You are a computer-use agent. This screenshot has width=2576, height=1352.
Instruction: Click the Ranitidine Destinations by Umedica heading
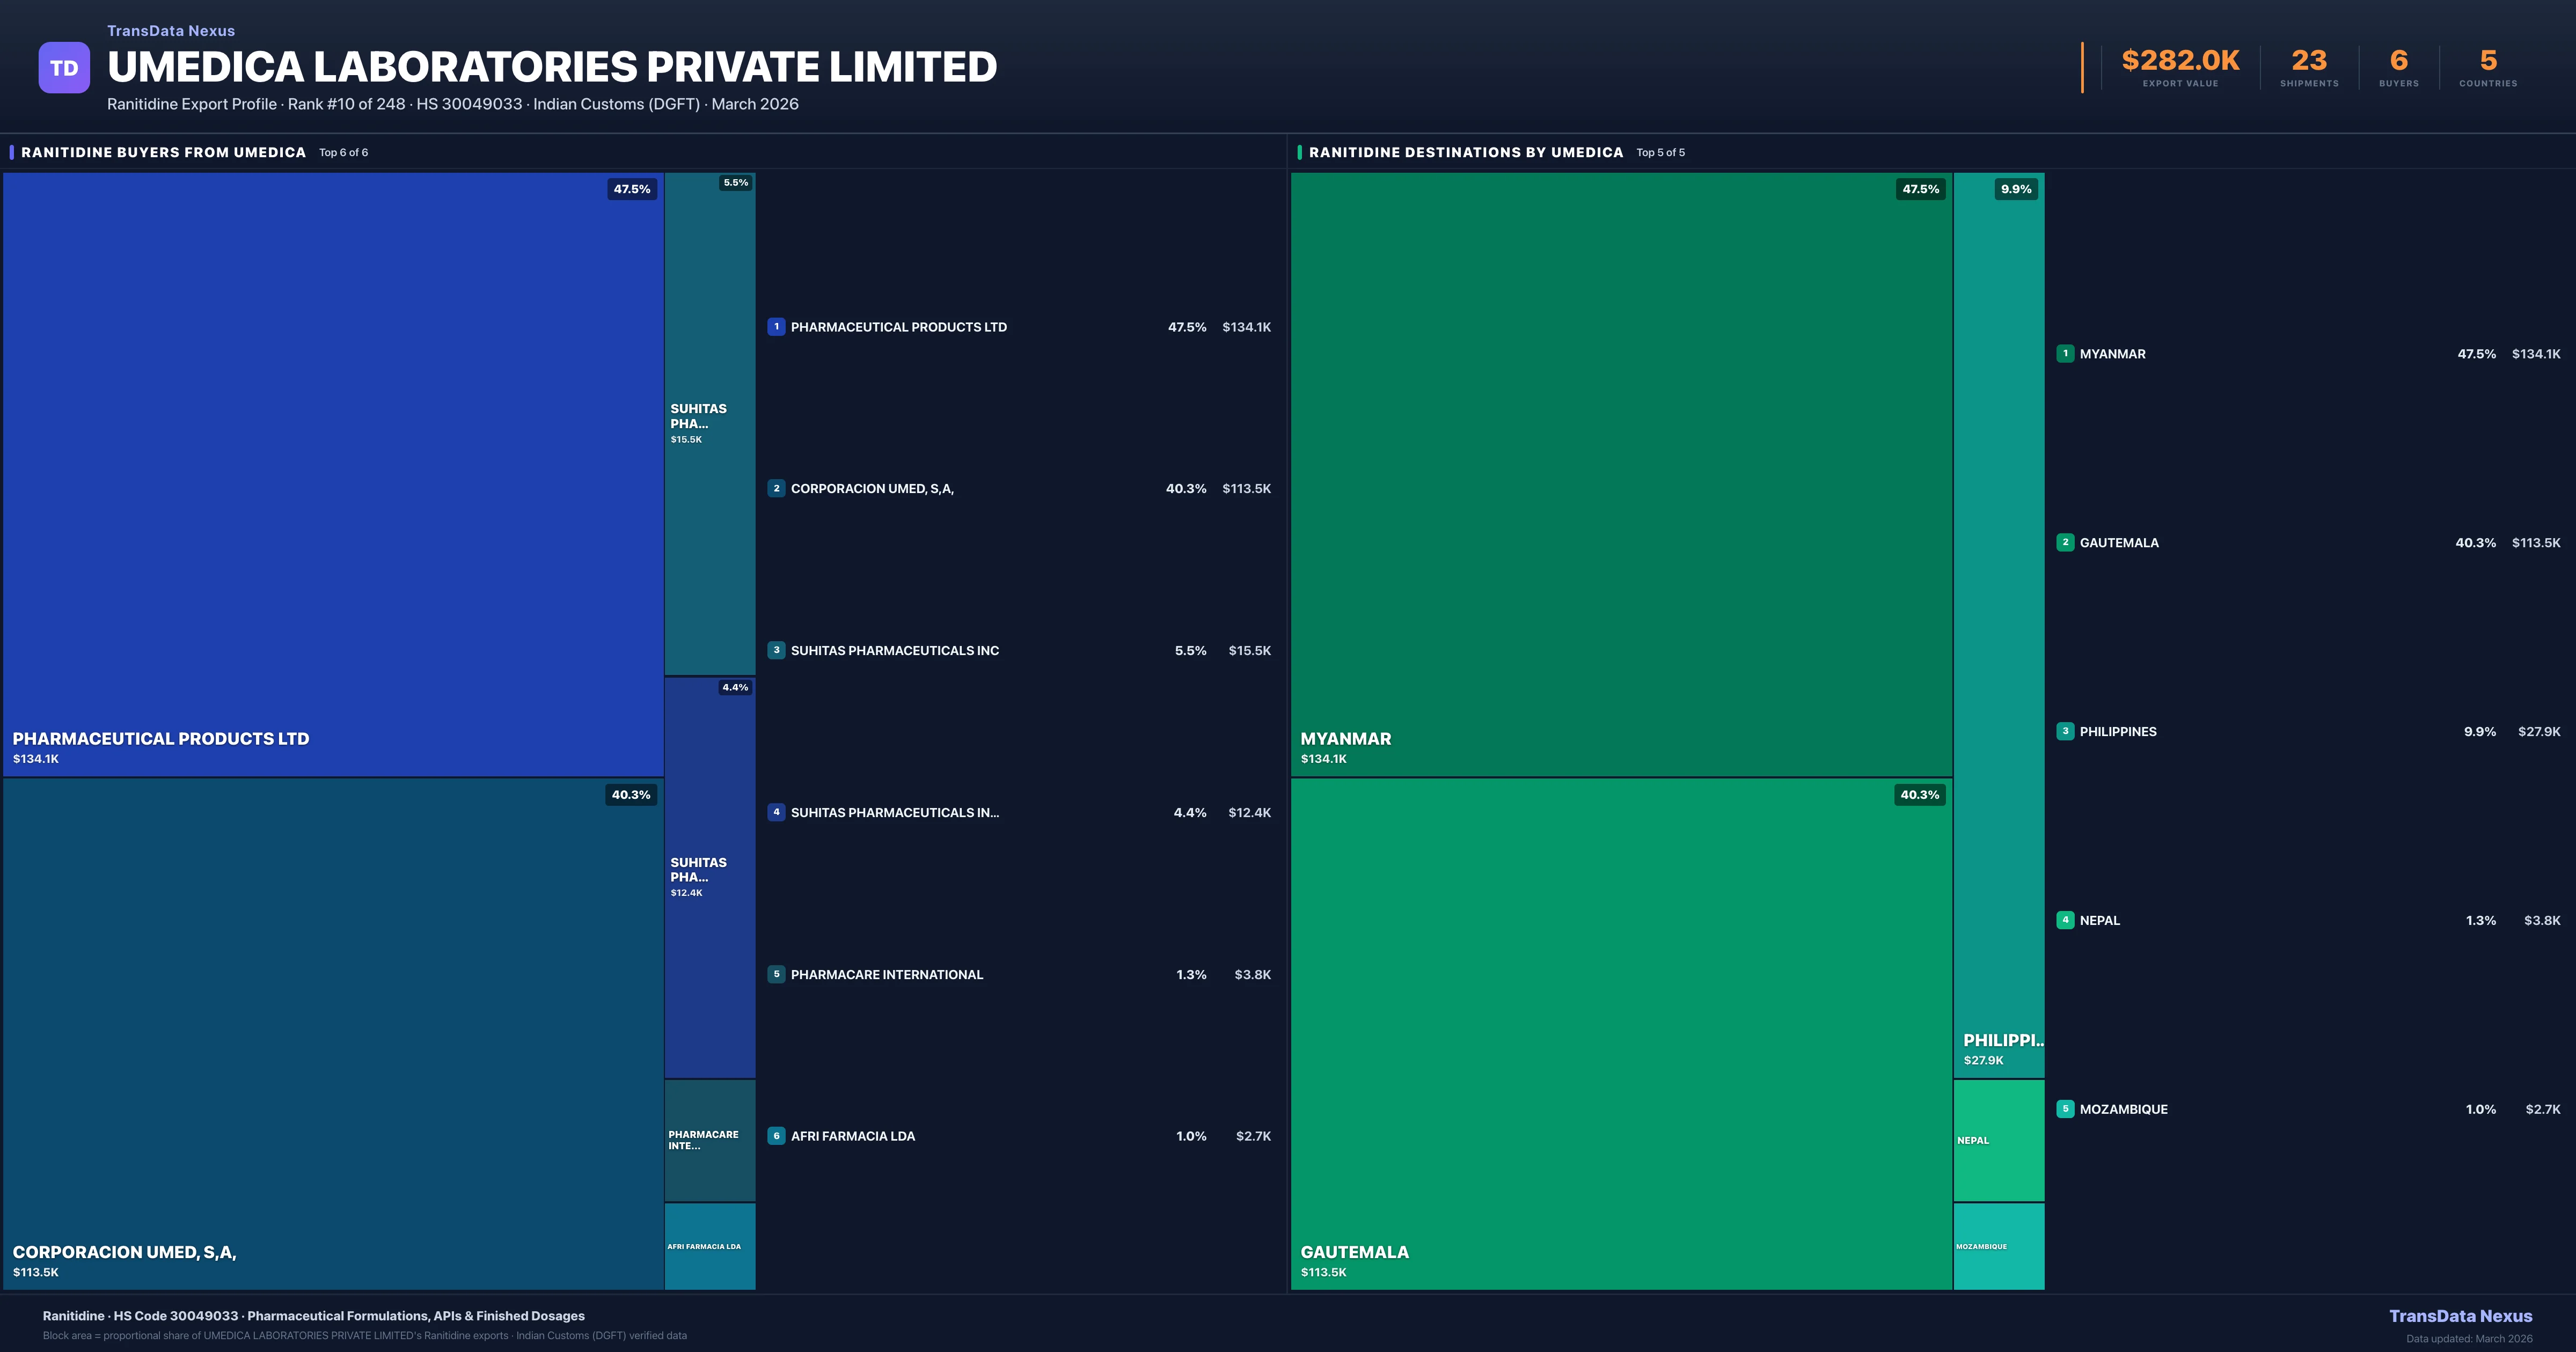1466,152
